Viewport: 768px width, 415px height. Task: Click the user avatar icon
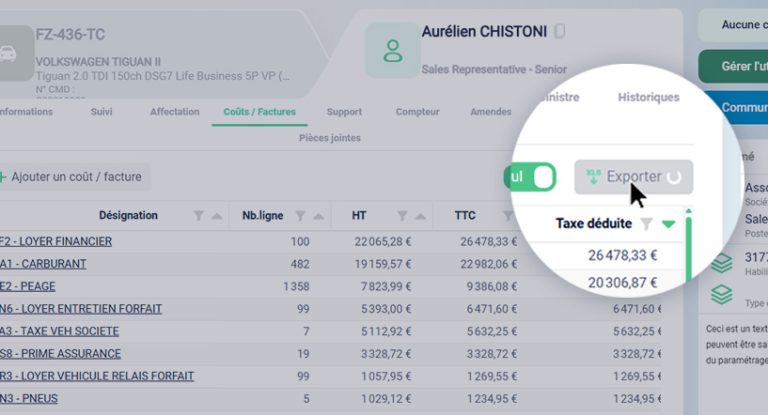[x=393, y=50]
